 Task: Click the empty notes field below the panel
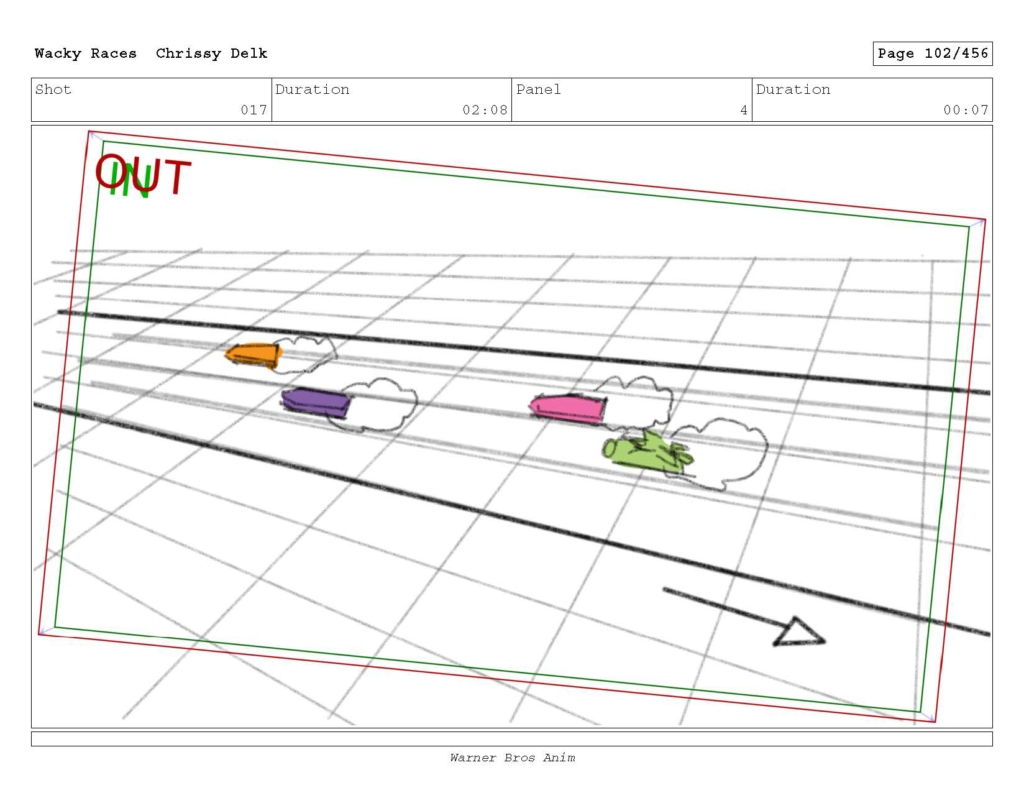[512, 739]
